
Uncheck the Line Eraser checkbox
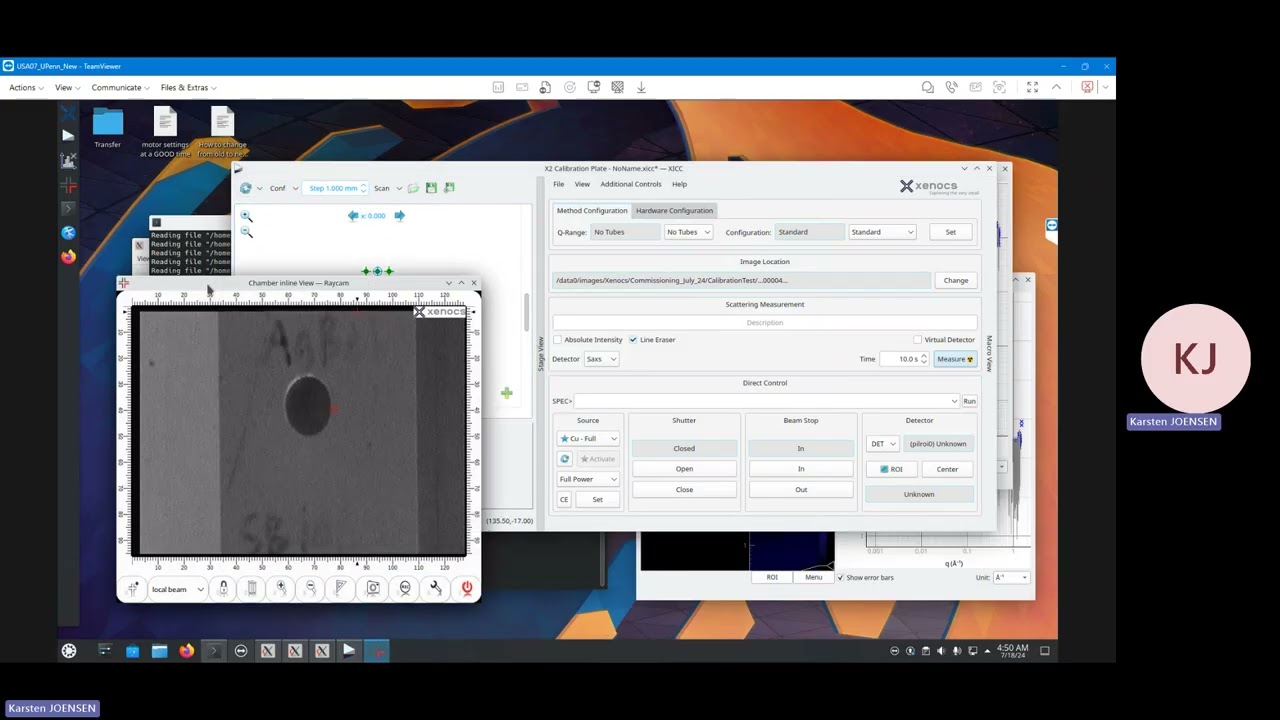tap(633, 340)
